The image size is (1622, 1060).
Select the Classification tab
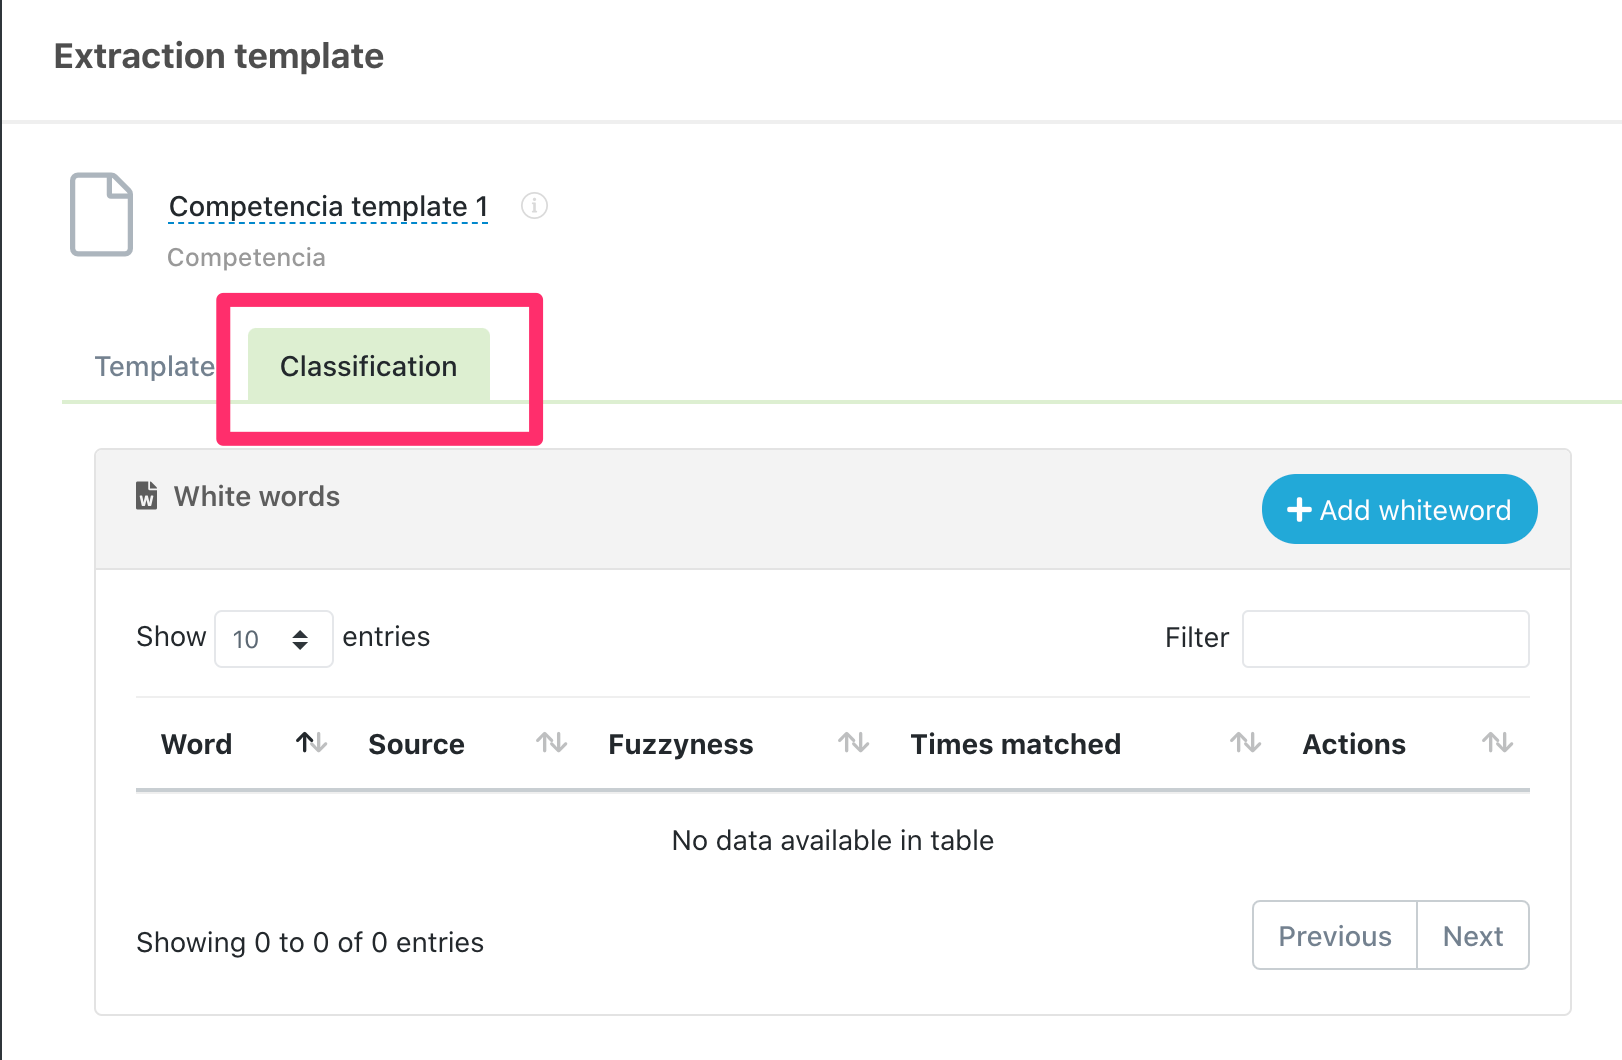[369, 366]
